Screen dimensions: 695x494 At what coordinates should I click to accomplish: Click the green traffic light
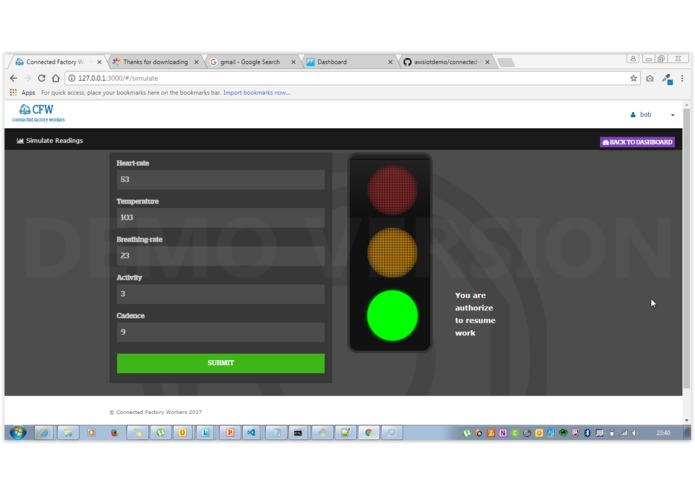click(392, 315)
